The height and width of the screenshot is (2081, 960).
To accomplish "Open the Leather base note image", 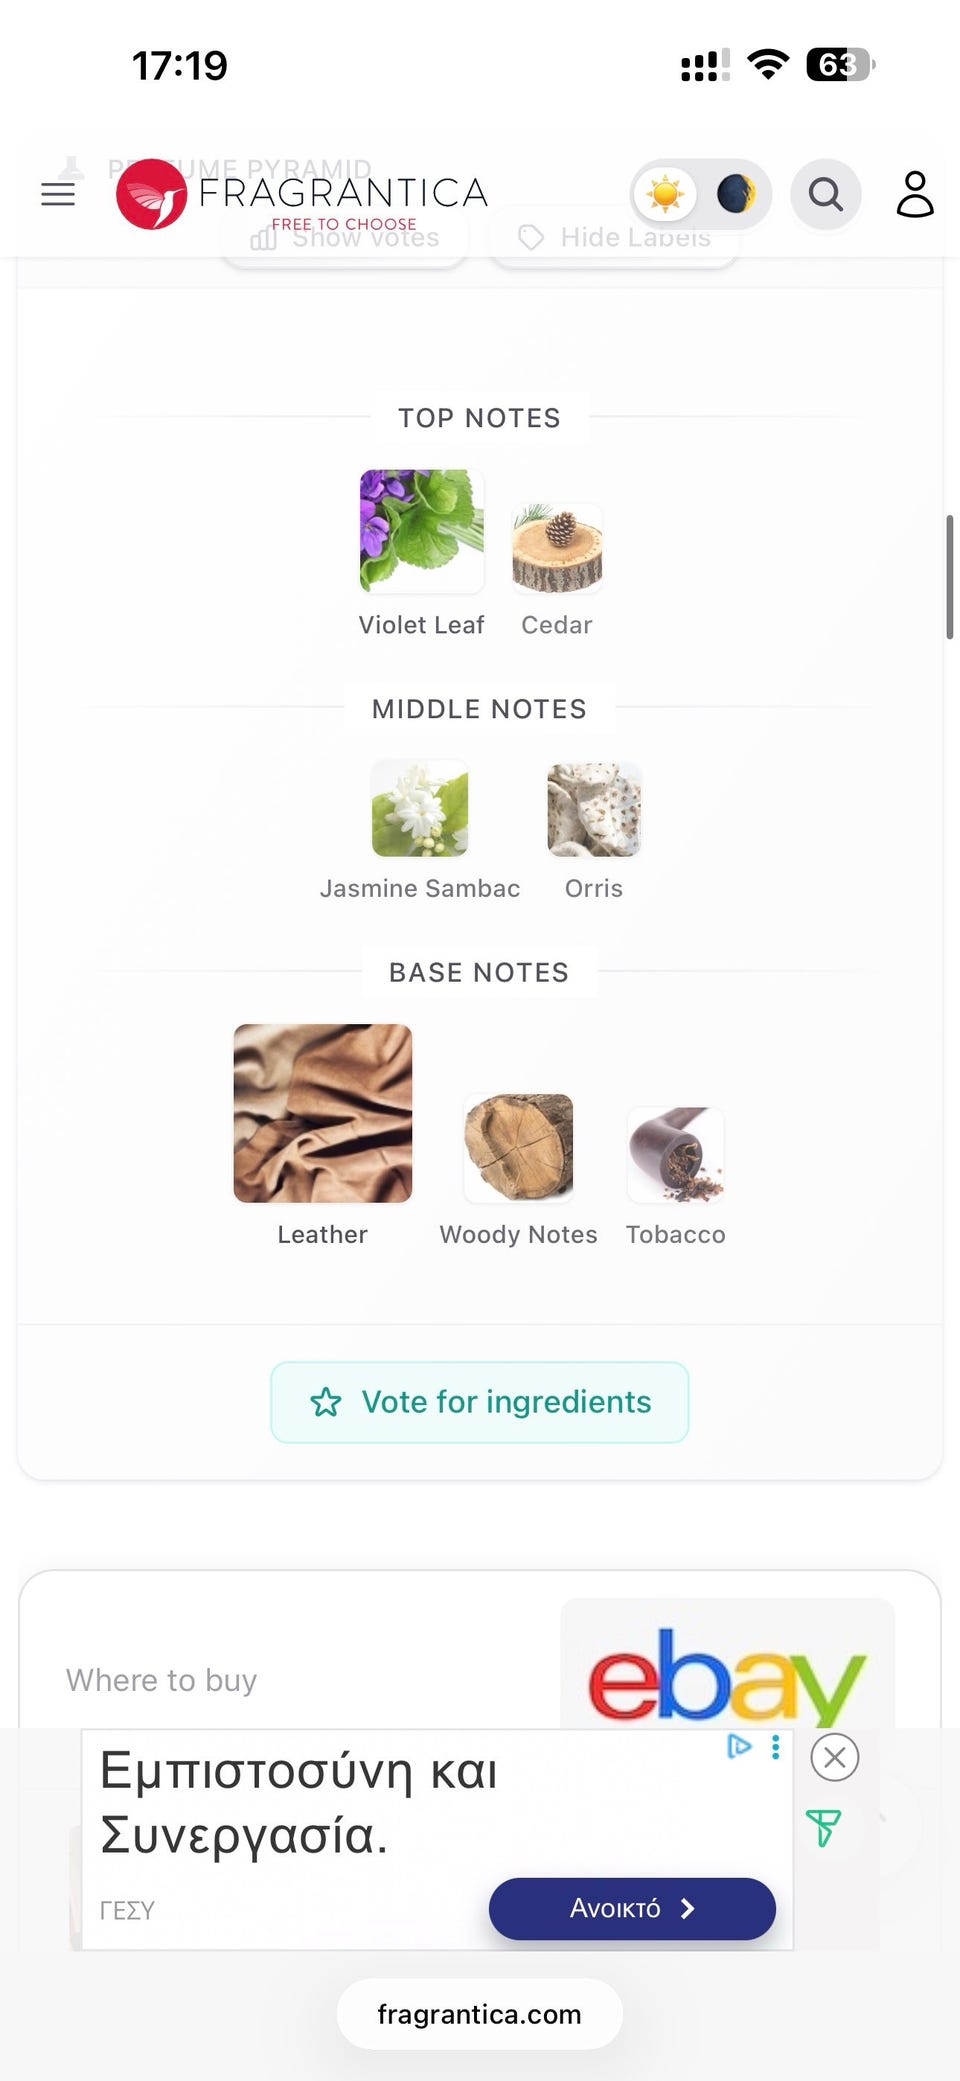I will point(322,1113).
